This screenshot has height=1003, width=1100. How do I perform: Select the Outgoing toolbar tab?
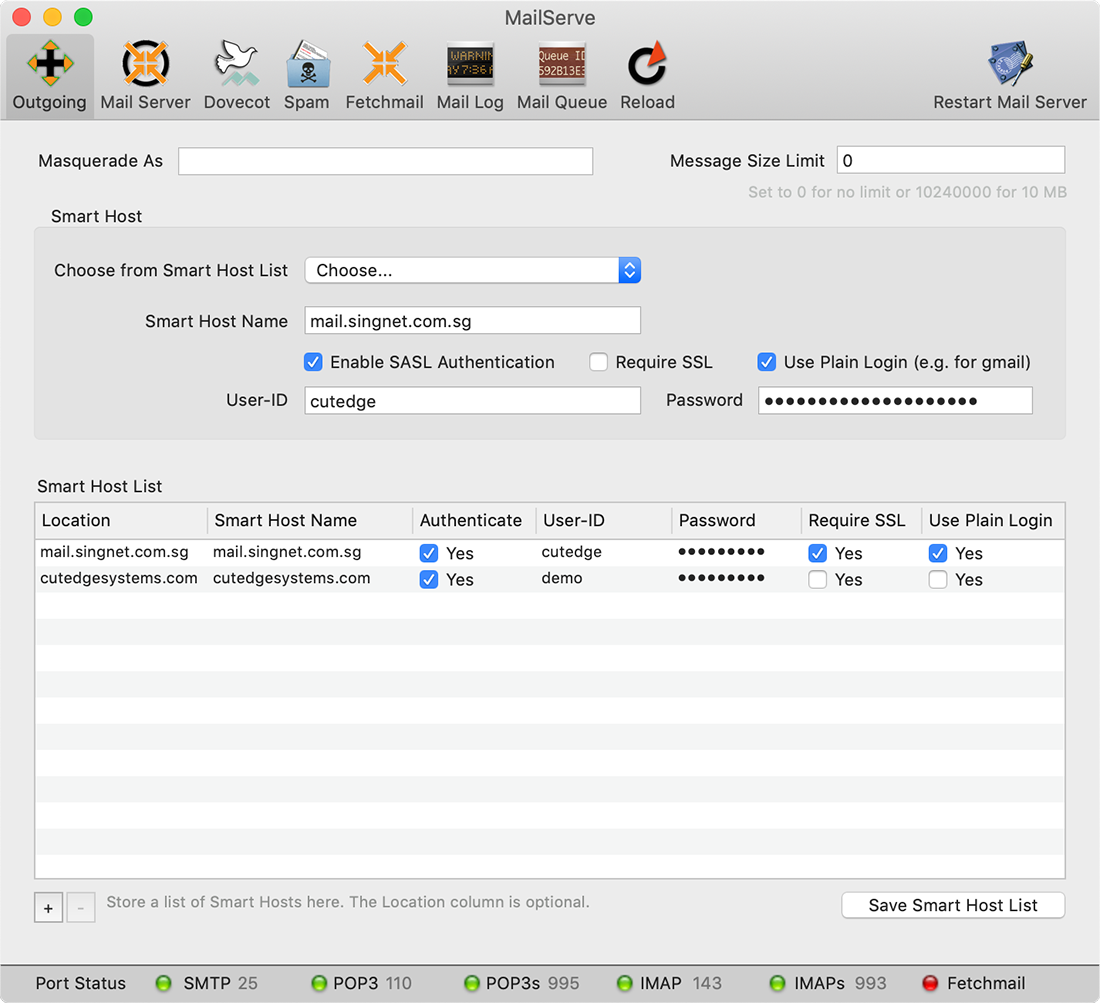tap(50, 65)
